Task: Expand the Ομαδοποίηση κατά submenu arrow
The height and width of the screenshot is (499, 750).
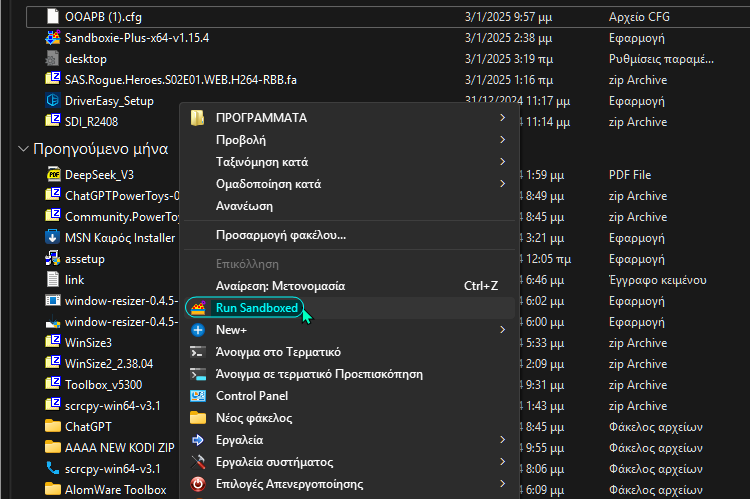Action: [x=502, y=183]
